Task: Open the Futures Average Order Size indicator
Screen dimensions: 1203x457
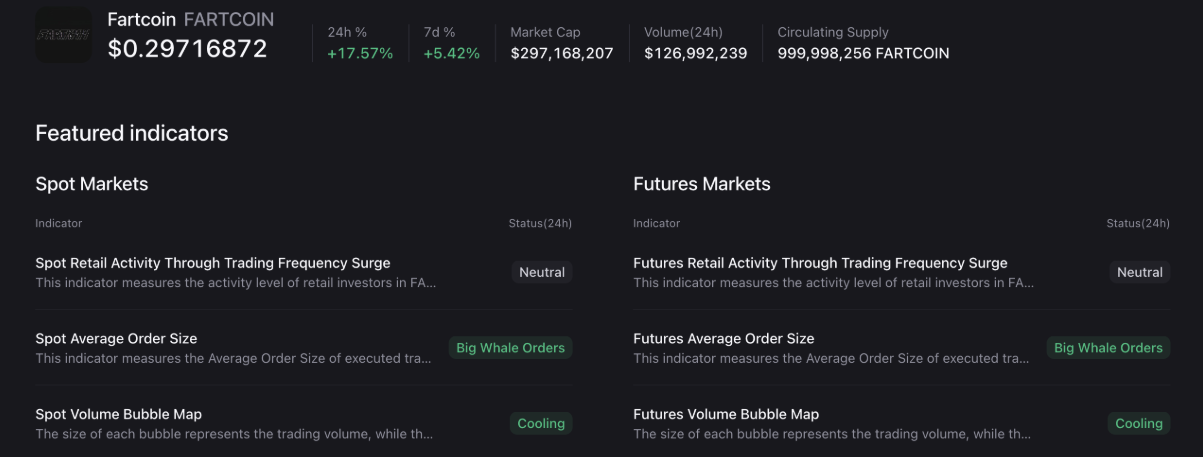Action: click(723, 339)
